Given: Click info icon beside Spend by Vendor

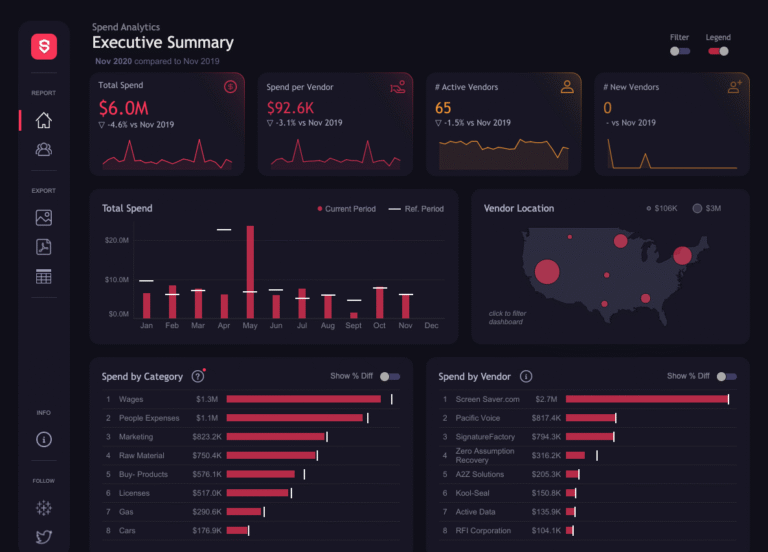Looking at the screenshot, I should (x=526, y=376).
